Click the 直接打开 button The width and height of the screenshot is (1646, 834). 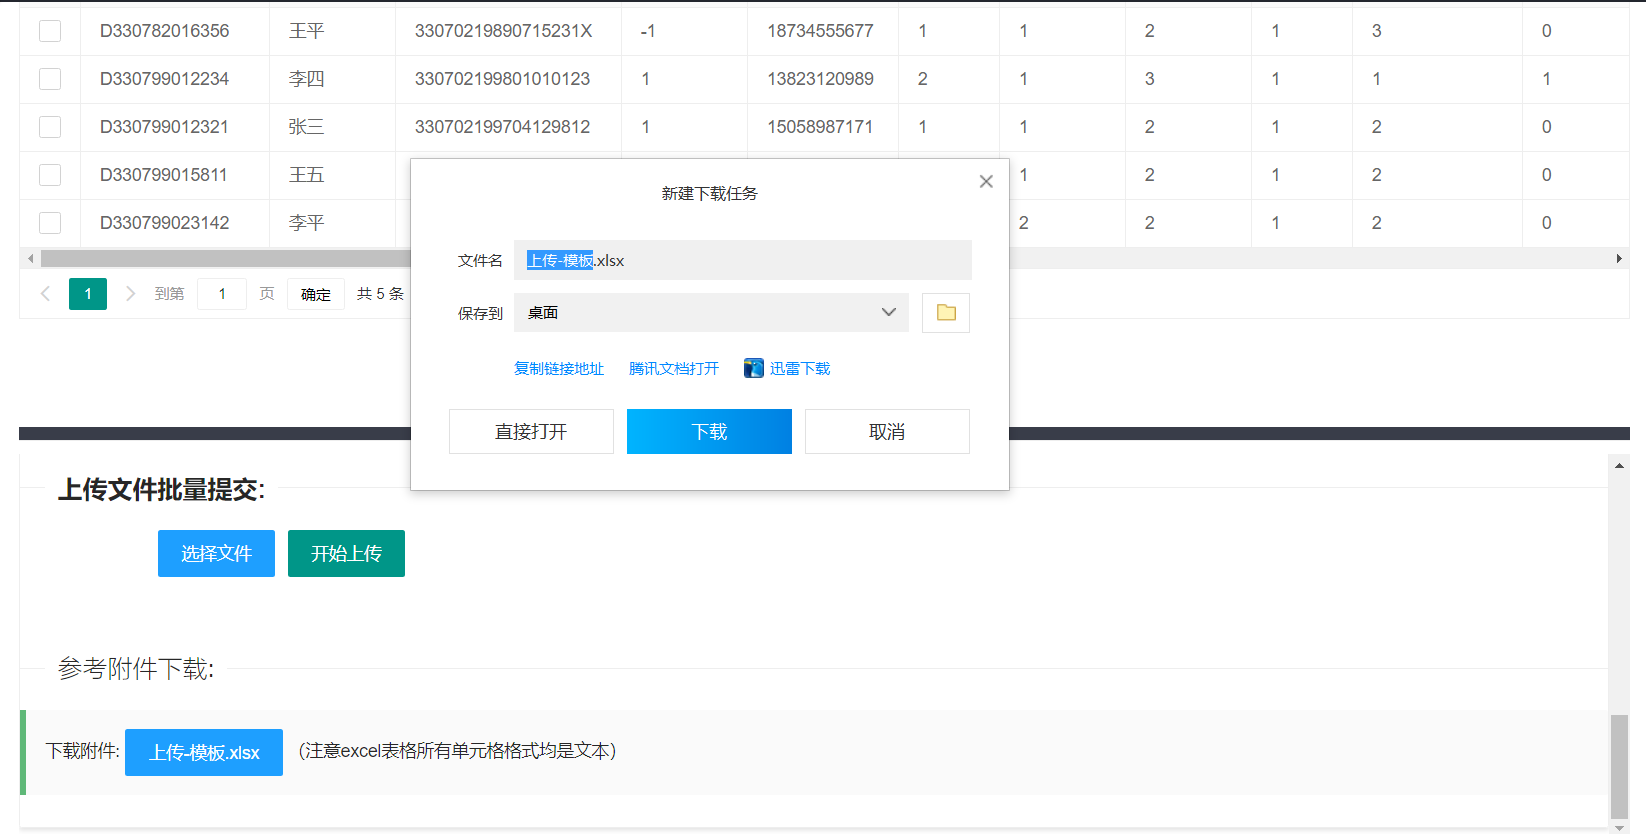tap(531, 431)
